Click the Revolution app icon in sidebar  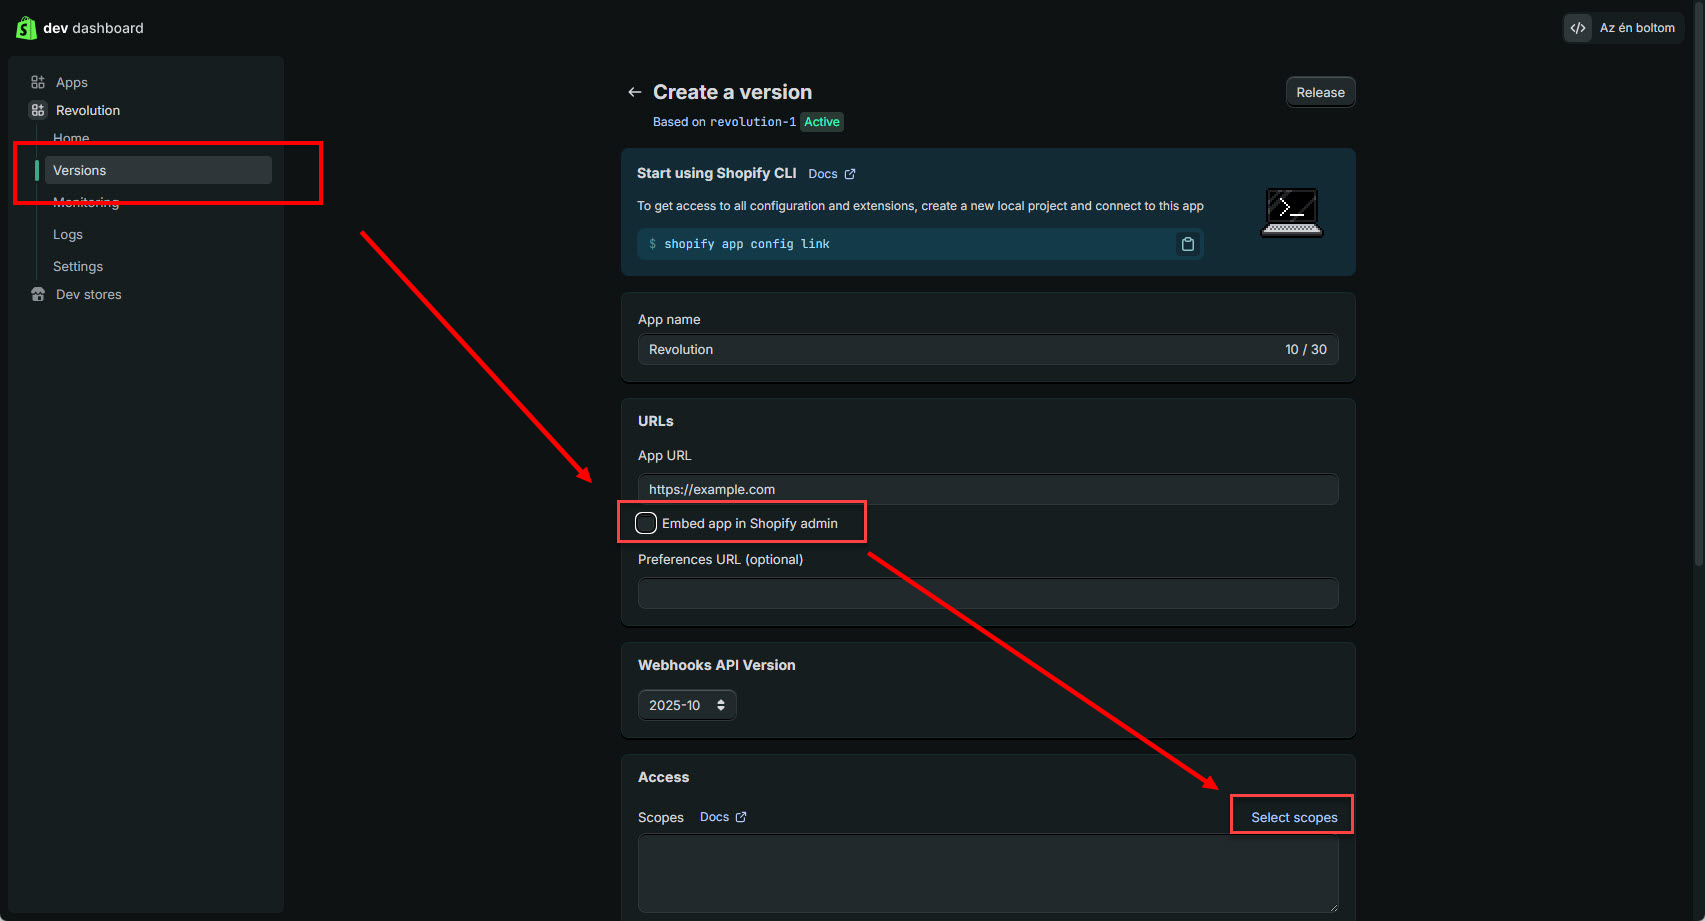tap(38, 110)
